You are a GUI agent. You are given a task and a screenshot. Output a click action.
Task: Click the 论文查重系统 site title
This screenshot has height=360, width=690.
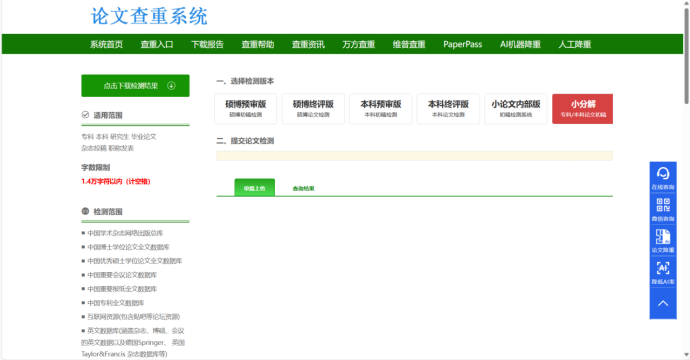pos(149,16)
